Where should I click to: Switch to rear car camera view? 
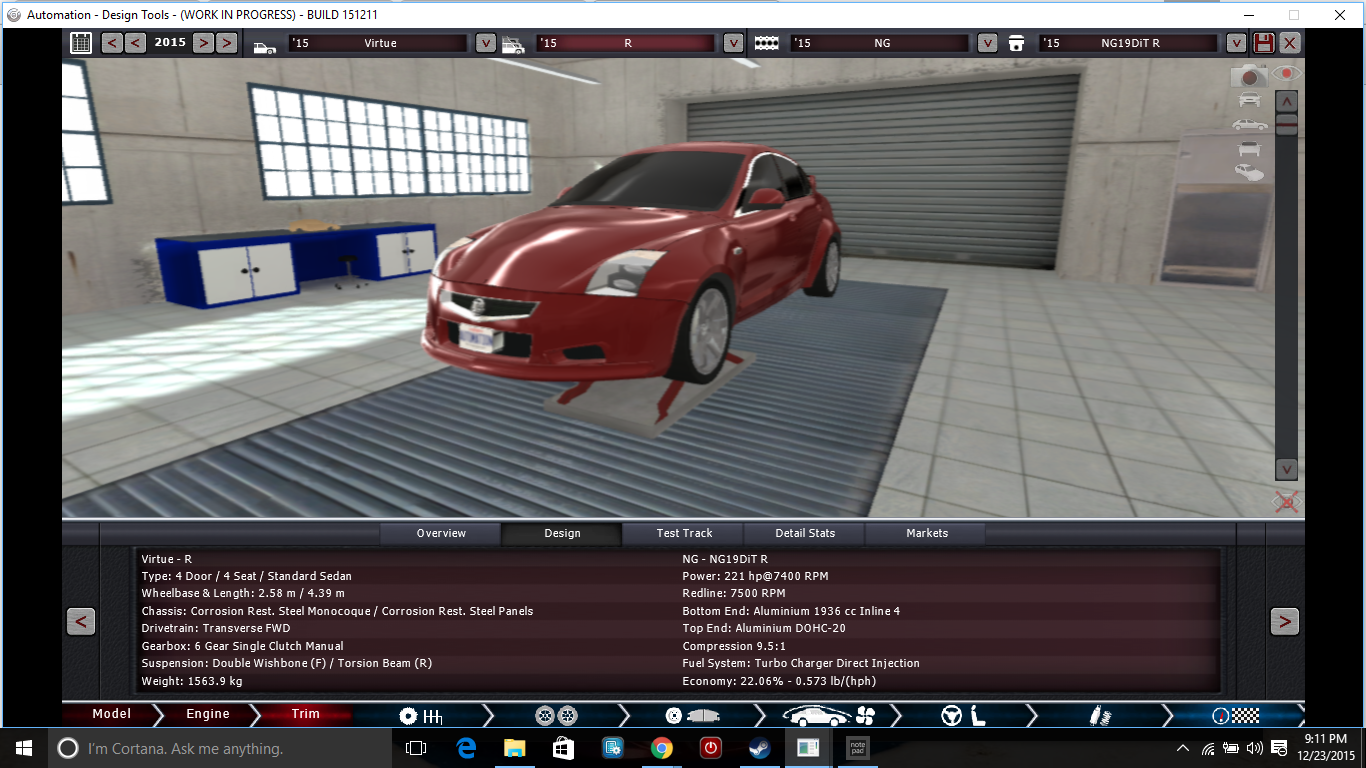(x=1250, y=149)
